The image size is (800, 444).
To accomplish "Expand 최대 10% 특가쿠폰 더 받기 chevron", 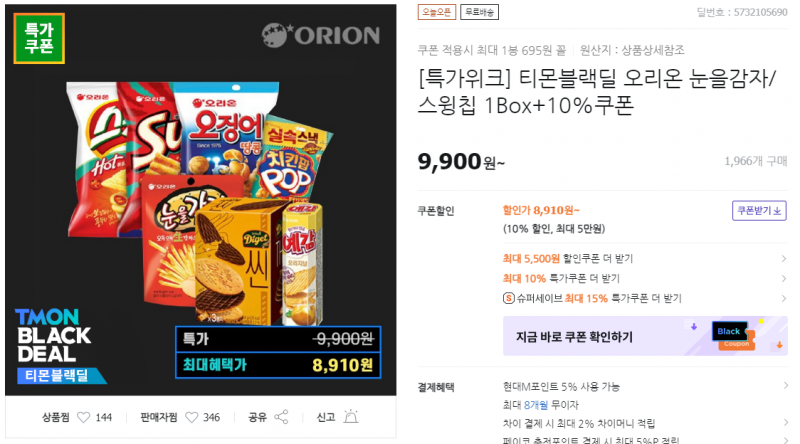I will click(x=784, y=279).
